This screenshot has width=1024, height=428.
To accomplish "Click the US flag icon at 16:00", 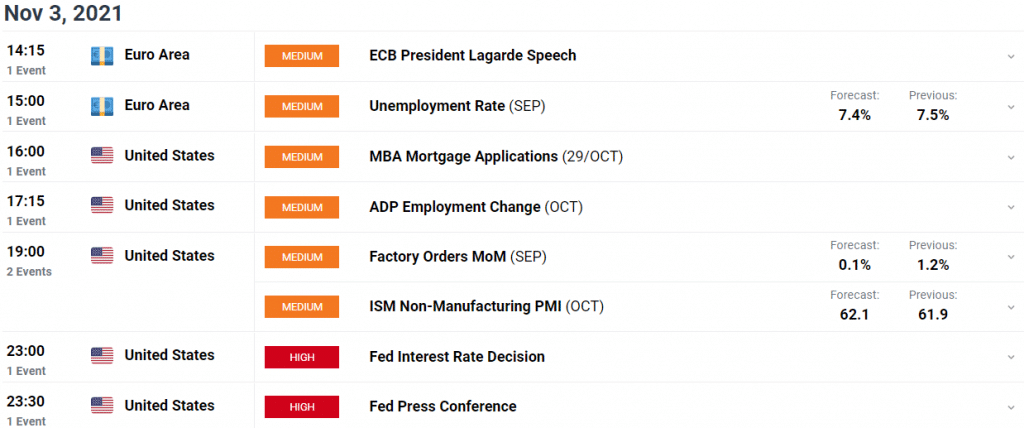I will pos(102,156).
